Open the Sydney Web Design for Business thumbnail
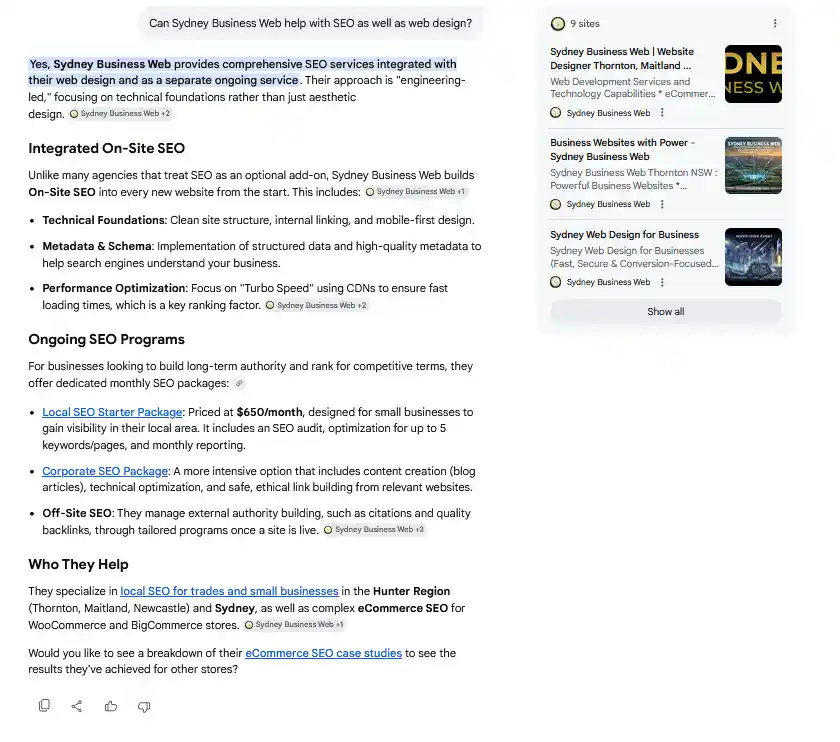The width and height of the screenshot is (840, 742). (753, 257)
